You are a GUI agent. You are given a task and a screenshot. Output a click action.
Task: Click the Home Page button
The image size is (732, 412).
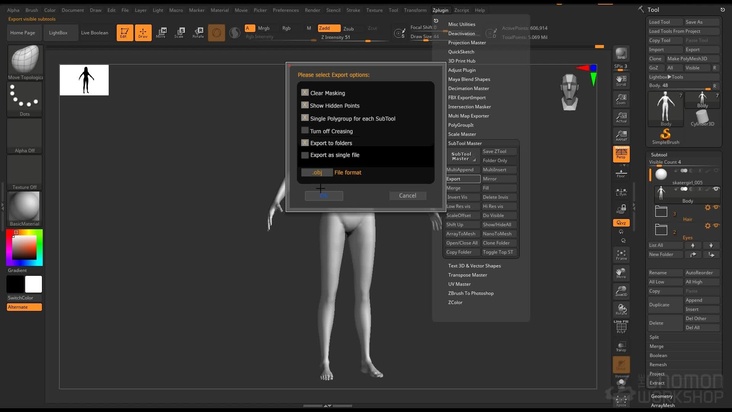[x=23, y=33]
